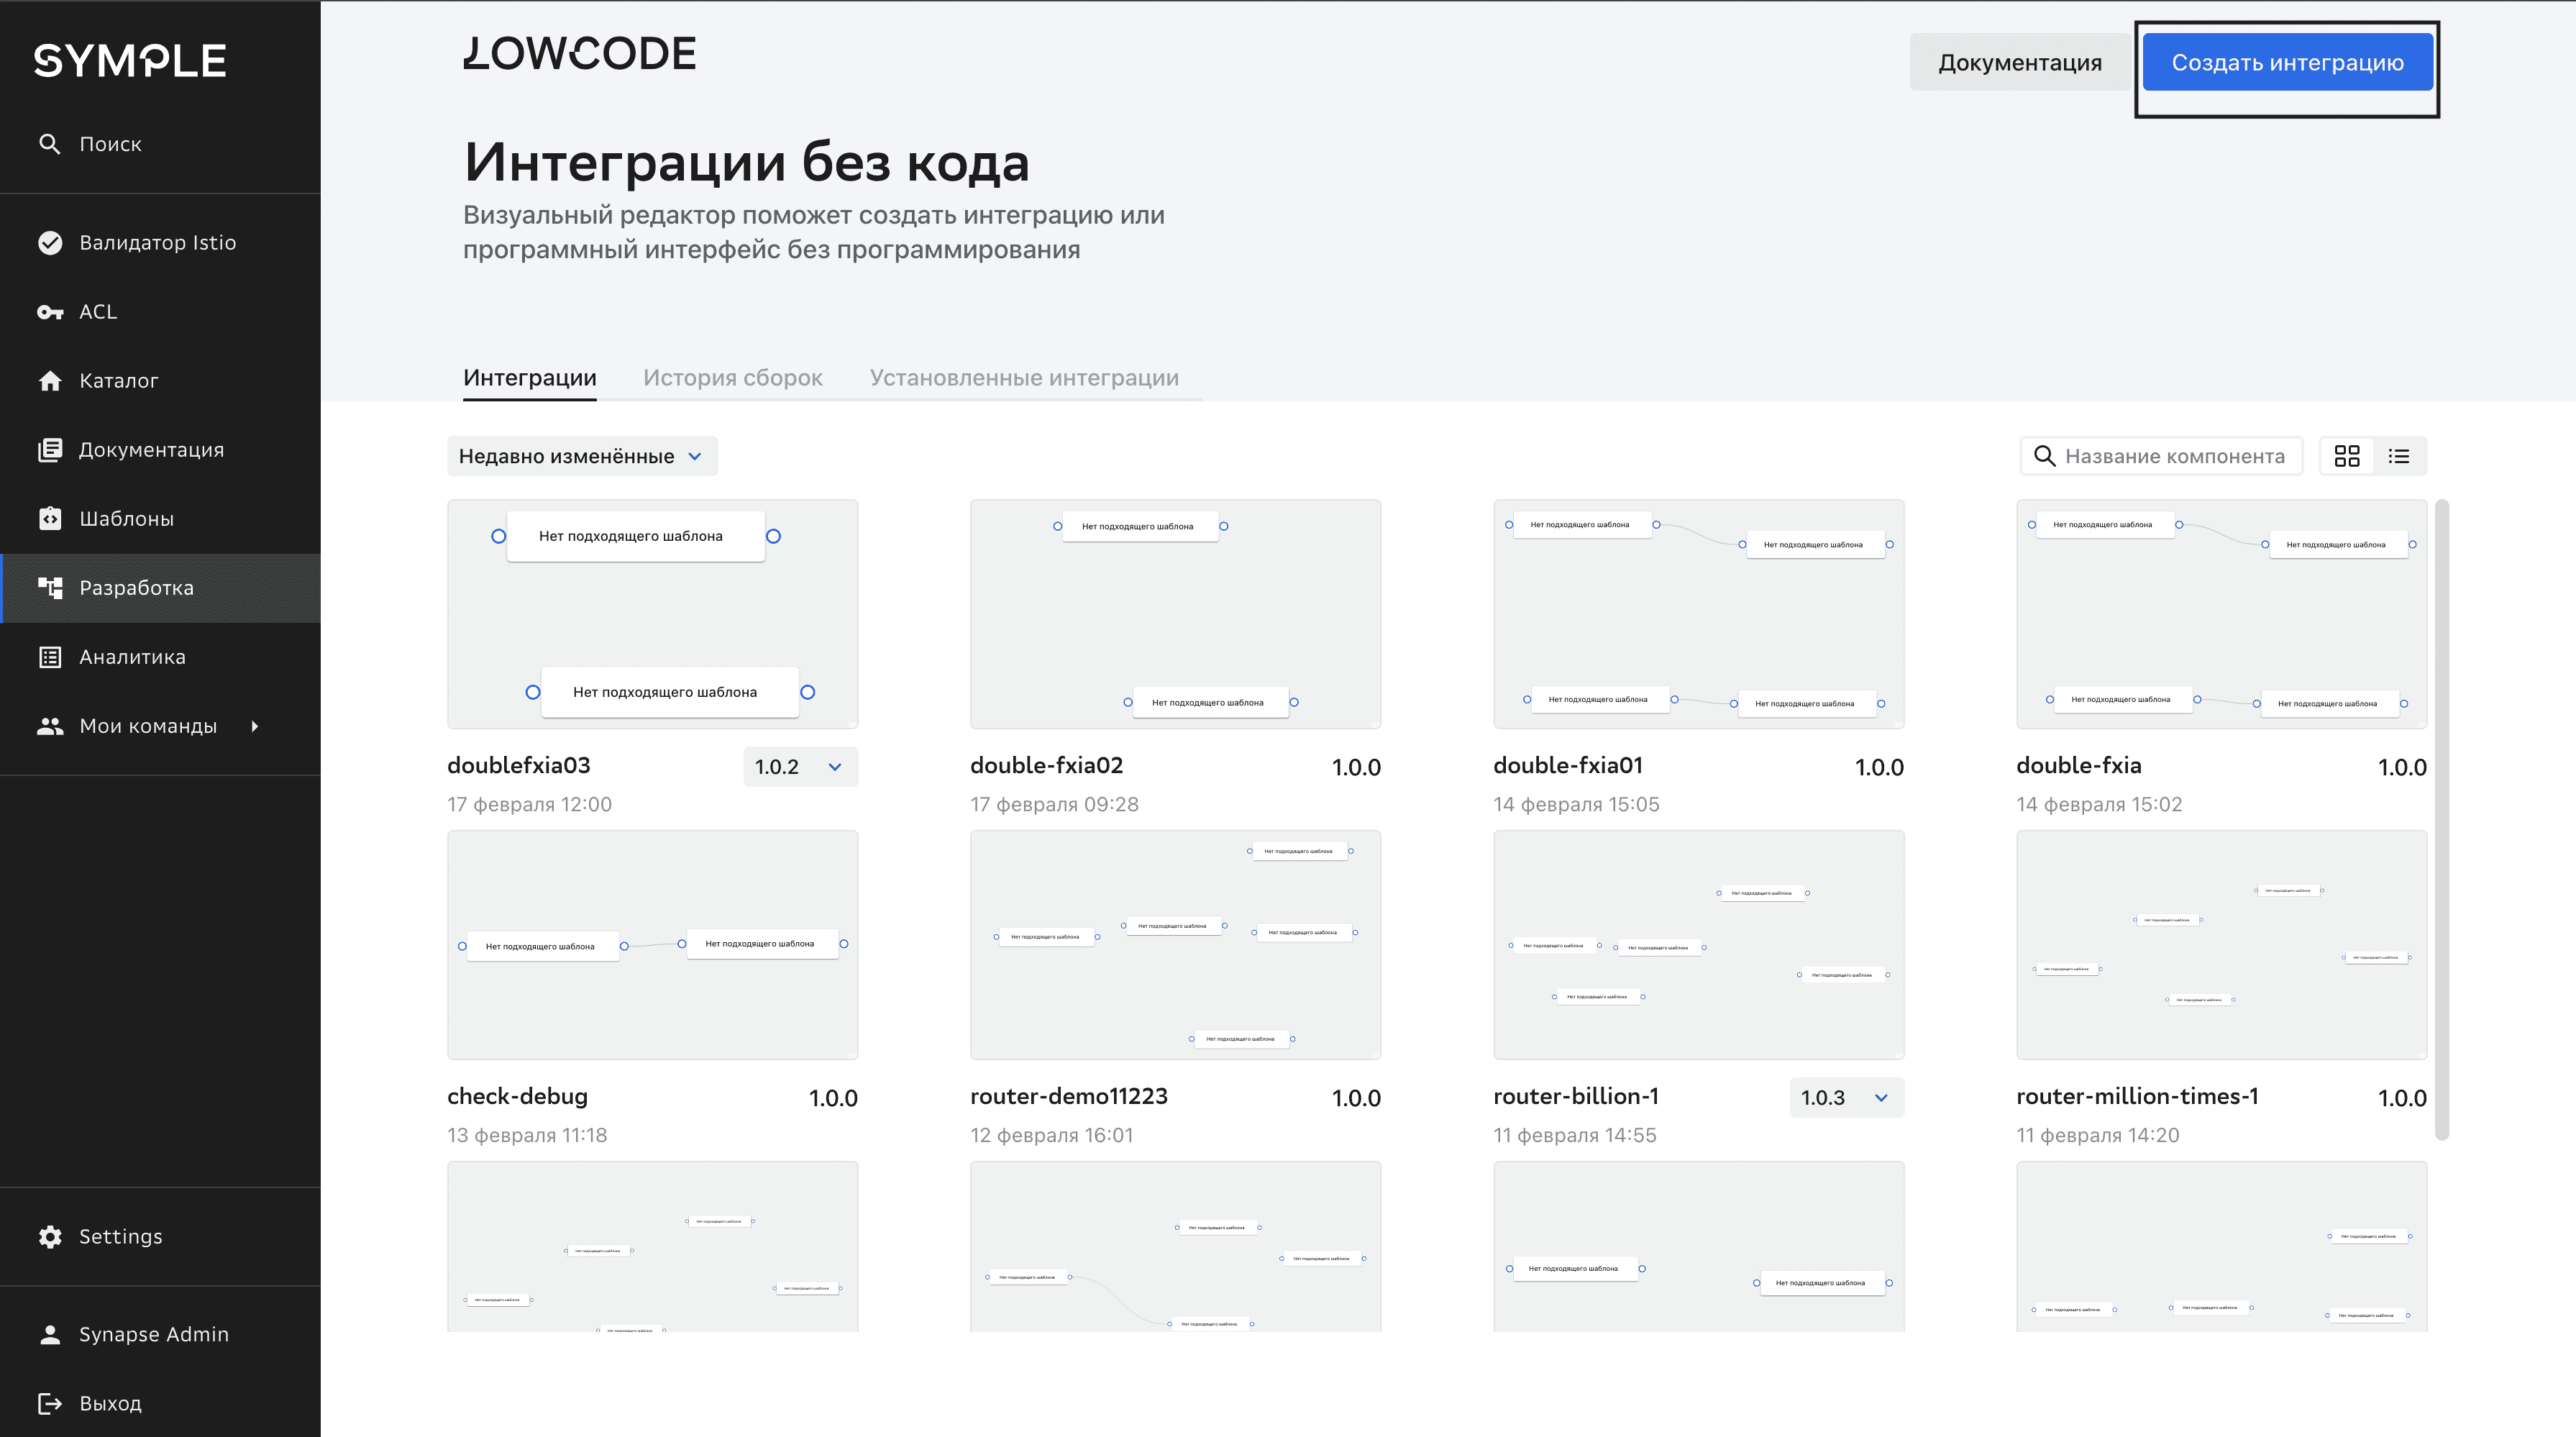2576x1437 pixels.
Task: Click the Выход logout icon
Action: pos(50,1404)
